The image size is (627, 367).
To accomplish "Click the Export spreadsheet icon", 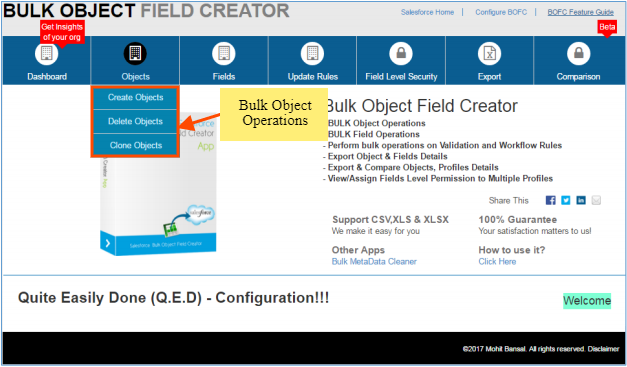I will click(x=489, y=53).
